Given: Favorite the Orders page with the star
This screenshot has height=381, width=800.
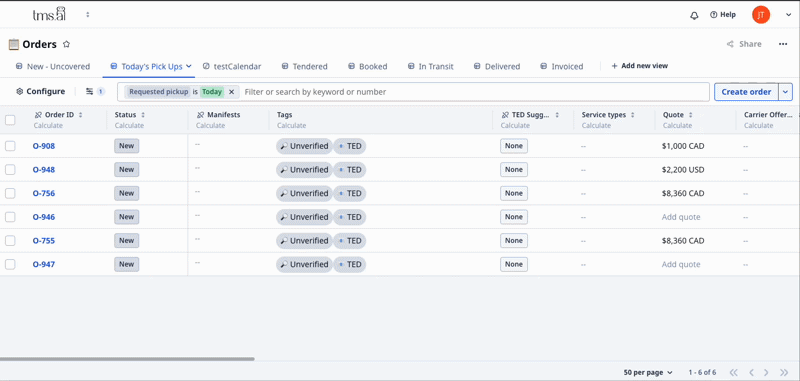Looking at the screenshot, I should pos(66,44).
